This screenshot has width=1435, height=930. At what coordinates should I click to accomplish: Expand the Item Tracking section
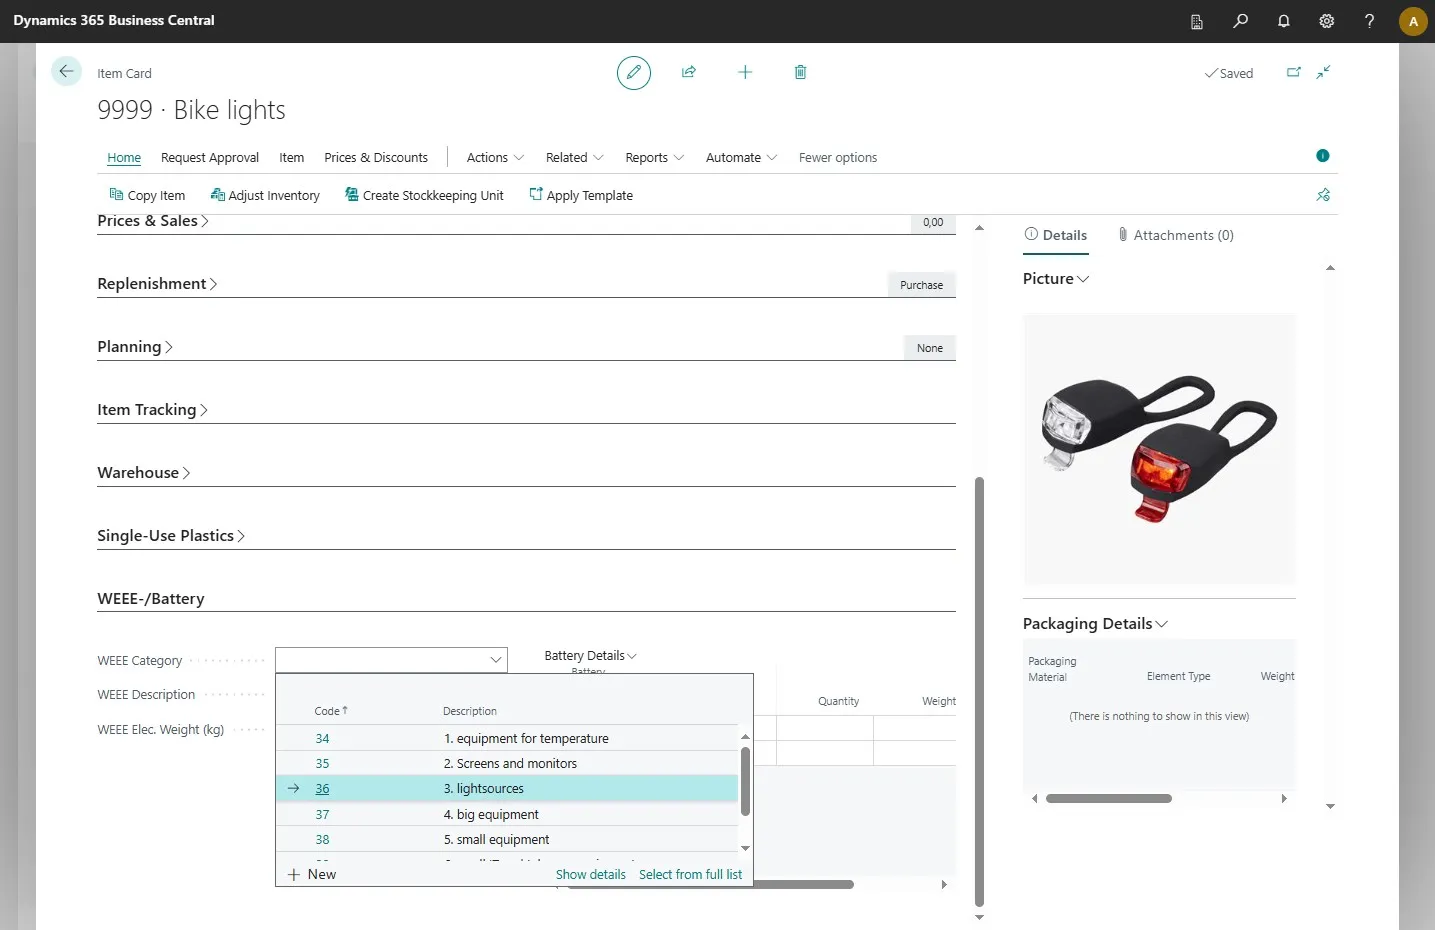tap(152, 410)
